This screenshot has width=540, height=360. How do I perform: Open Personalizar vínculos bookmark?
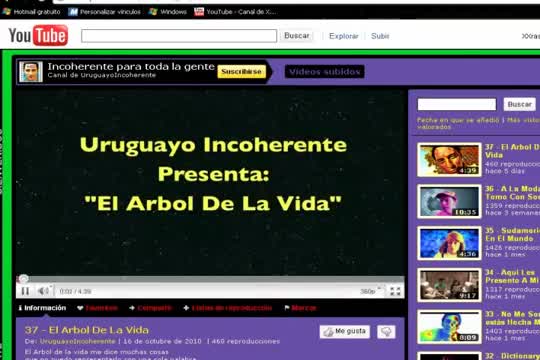[105, 12]
